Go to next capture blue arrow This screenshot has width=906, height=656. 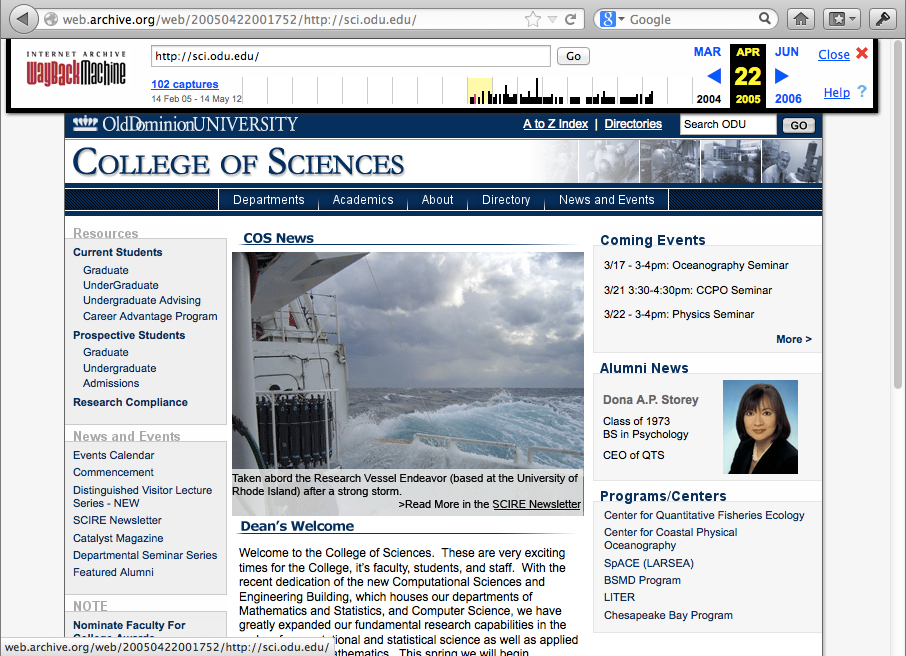(781, 76)
